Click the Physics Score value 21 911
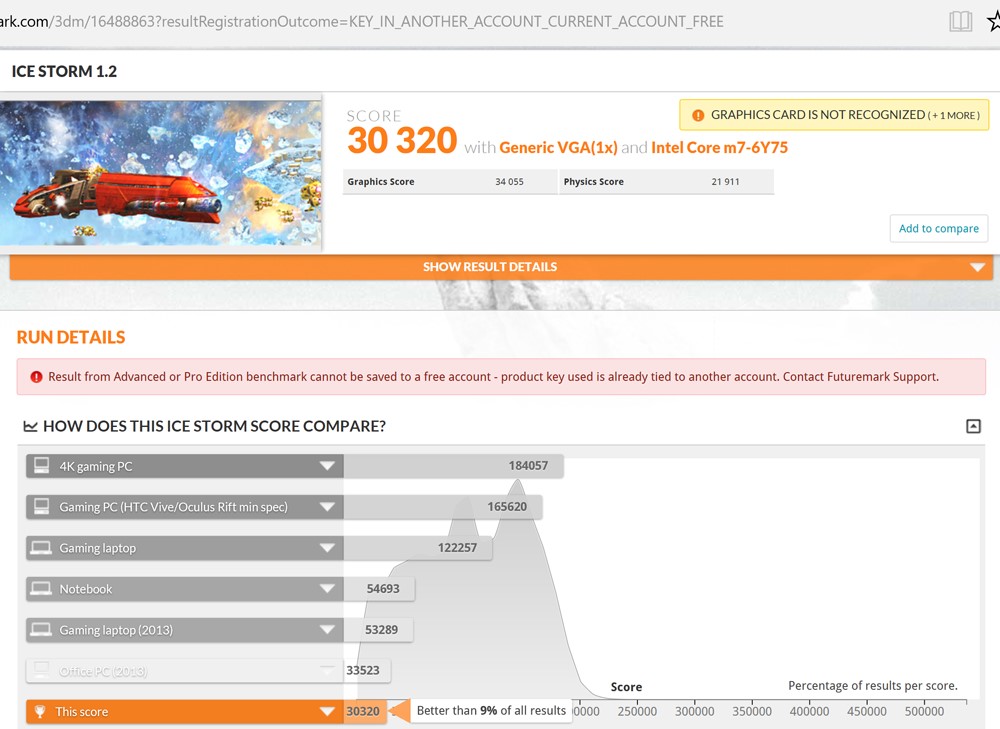This screenshot has width=1000, height=729. 725,182
